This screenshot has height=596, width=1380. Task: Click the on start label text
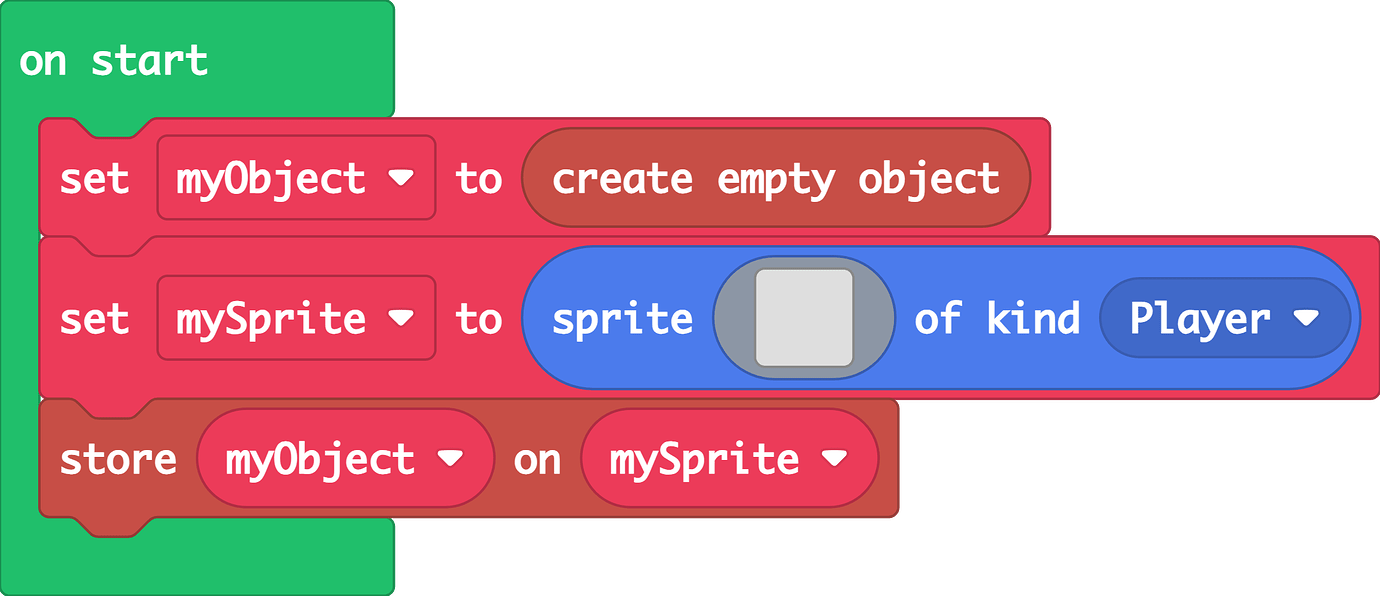point(113,60)
